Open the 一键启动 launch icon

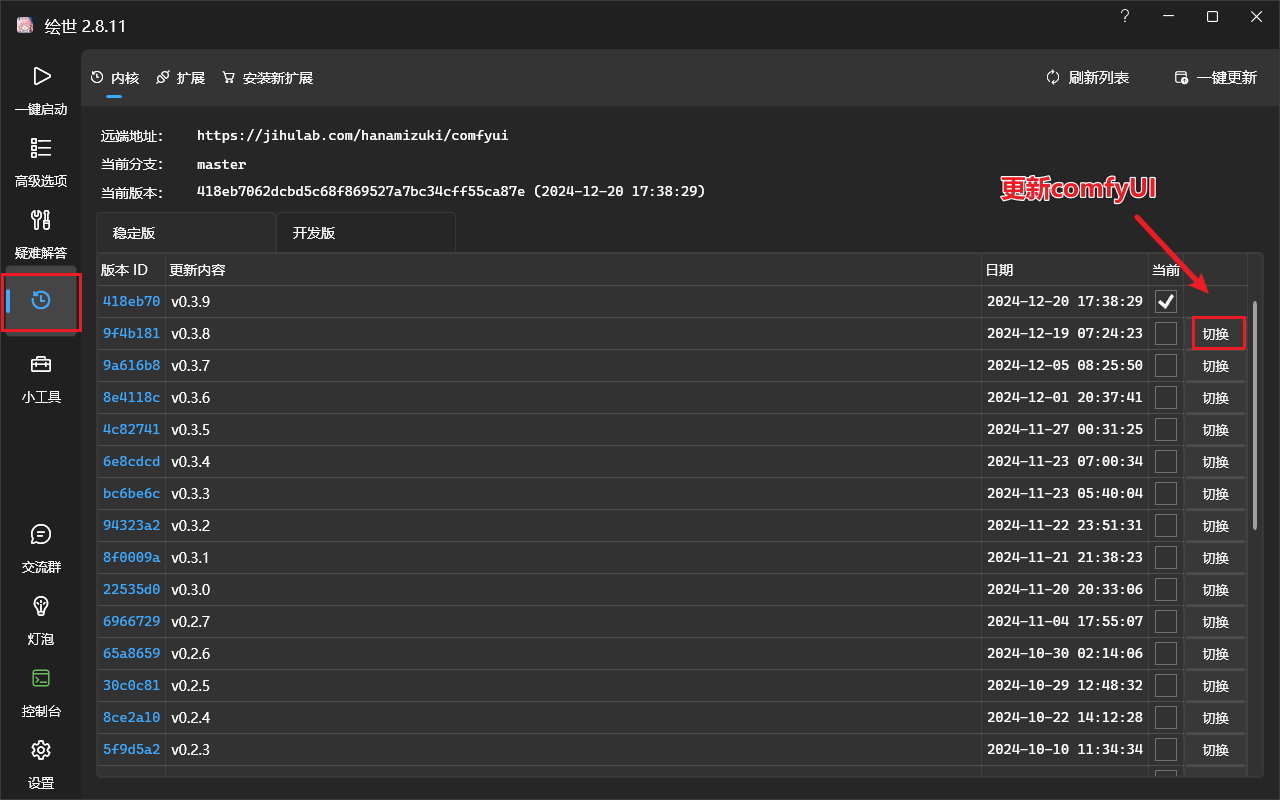click(x=41, y=77)
